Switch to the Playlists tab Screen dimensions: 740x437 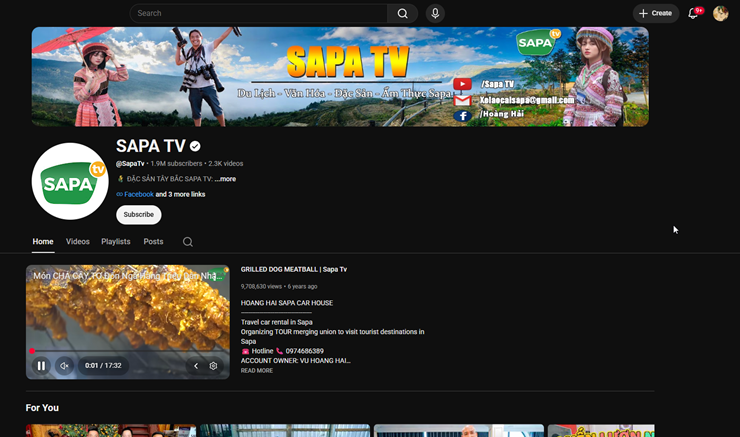116,242
